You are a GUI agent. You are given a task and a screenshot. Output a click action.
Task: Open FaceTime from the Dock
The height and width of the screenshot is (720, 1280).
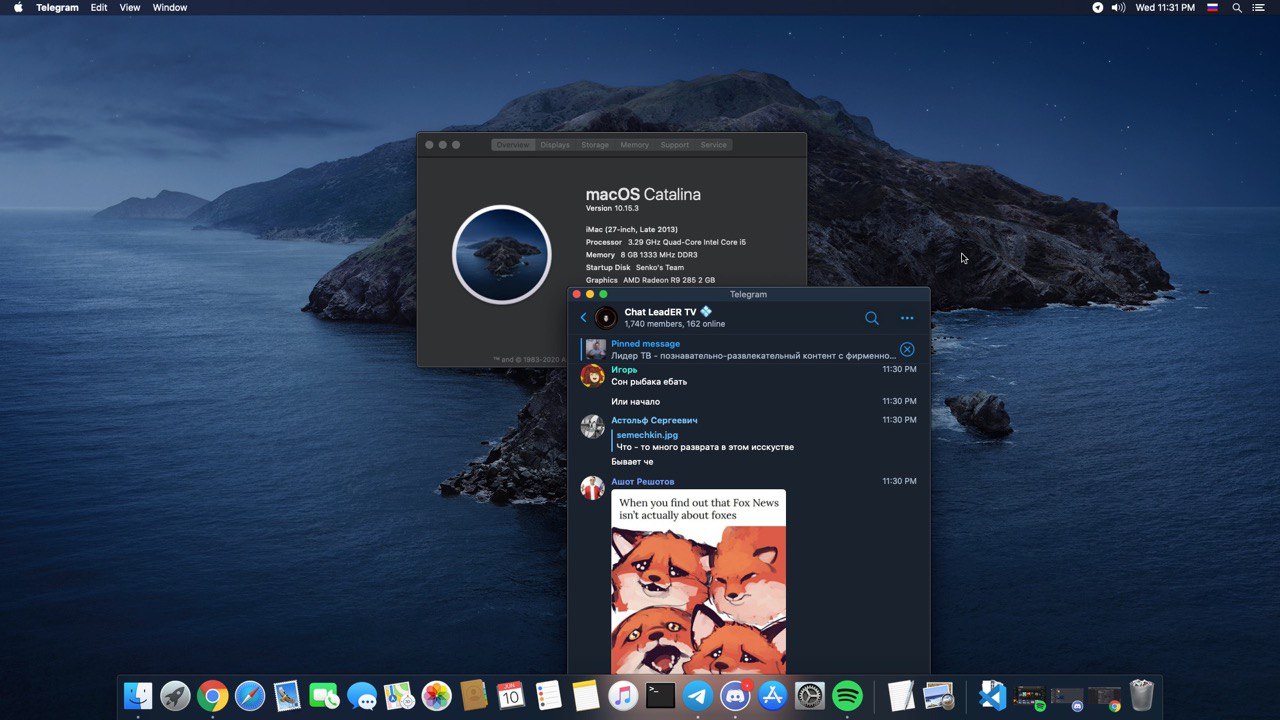click(x=324, y=695)
